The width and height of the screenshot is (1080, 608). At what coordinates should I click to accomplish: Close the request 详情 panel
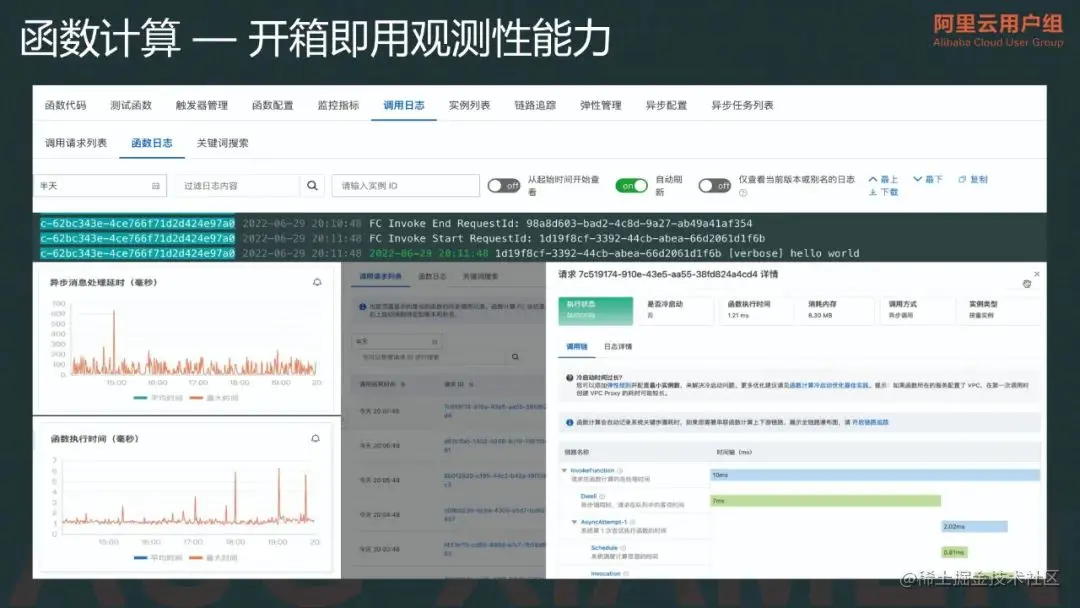click(1037, 274)
